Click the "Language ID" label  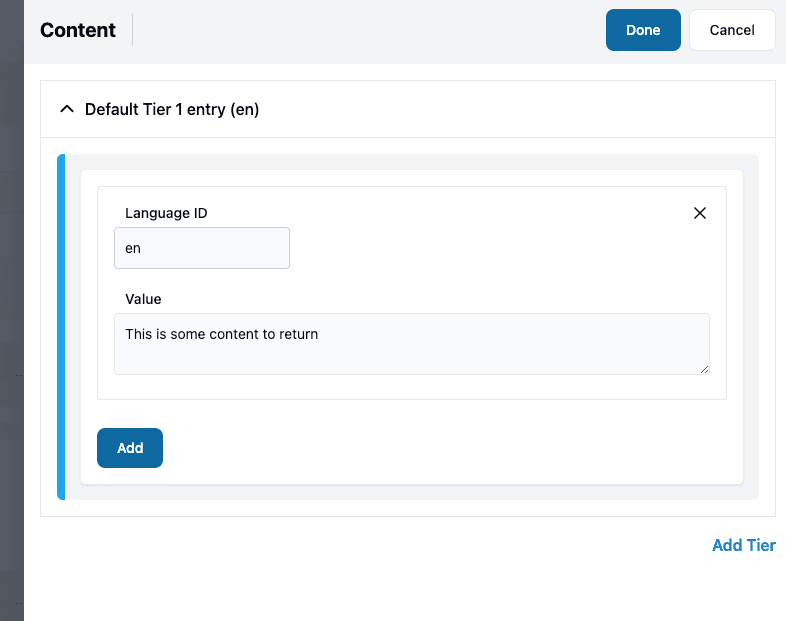point(166,213)
